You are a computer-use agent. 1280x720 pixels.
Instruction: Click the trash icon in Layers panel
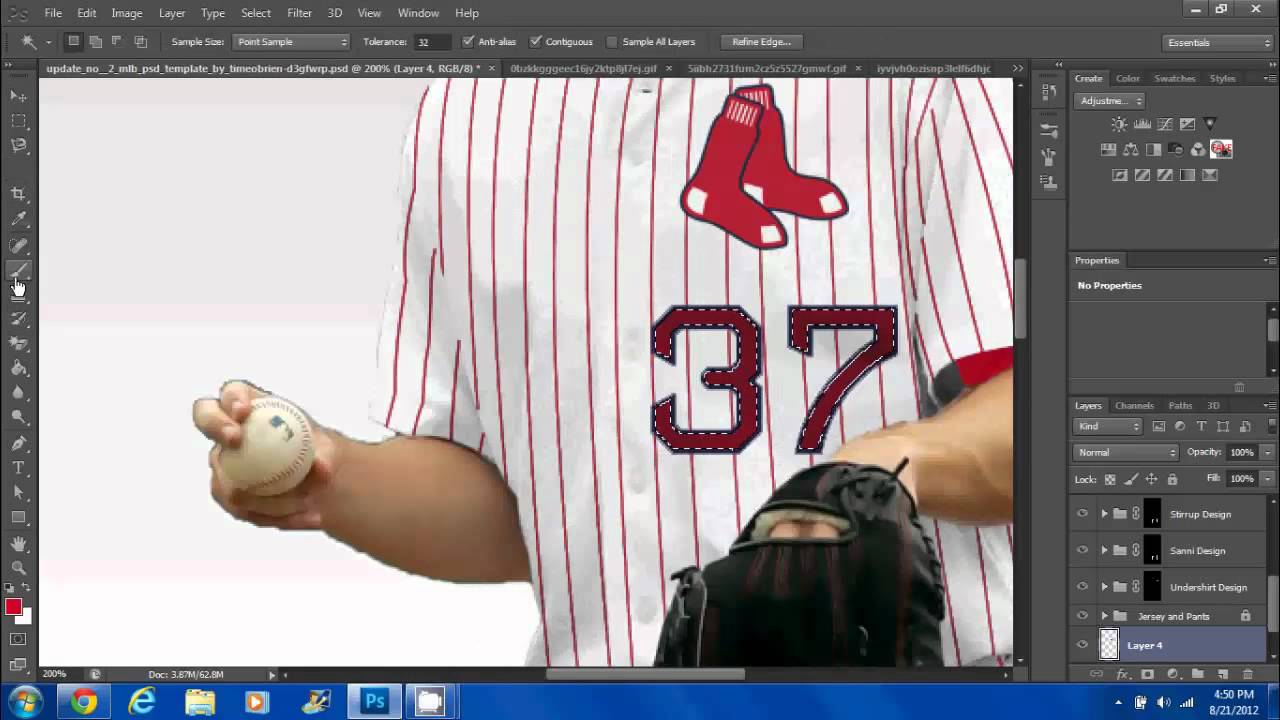(x=1248, y=675)
